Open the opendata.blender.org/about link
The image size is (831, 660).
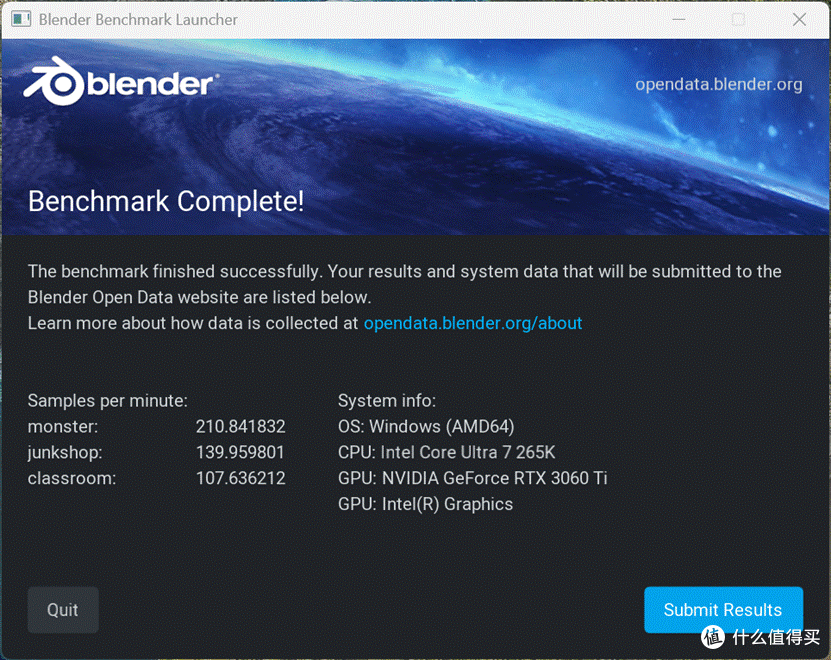tap(473, 323)
